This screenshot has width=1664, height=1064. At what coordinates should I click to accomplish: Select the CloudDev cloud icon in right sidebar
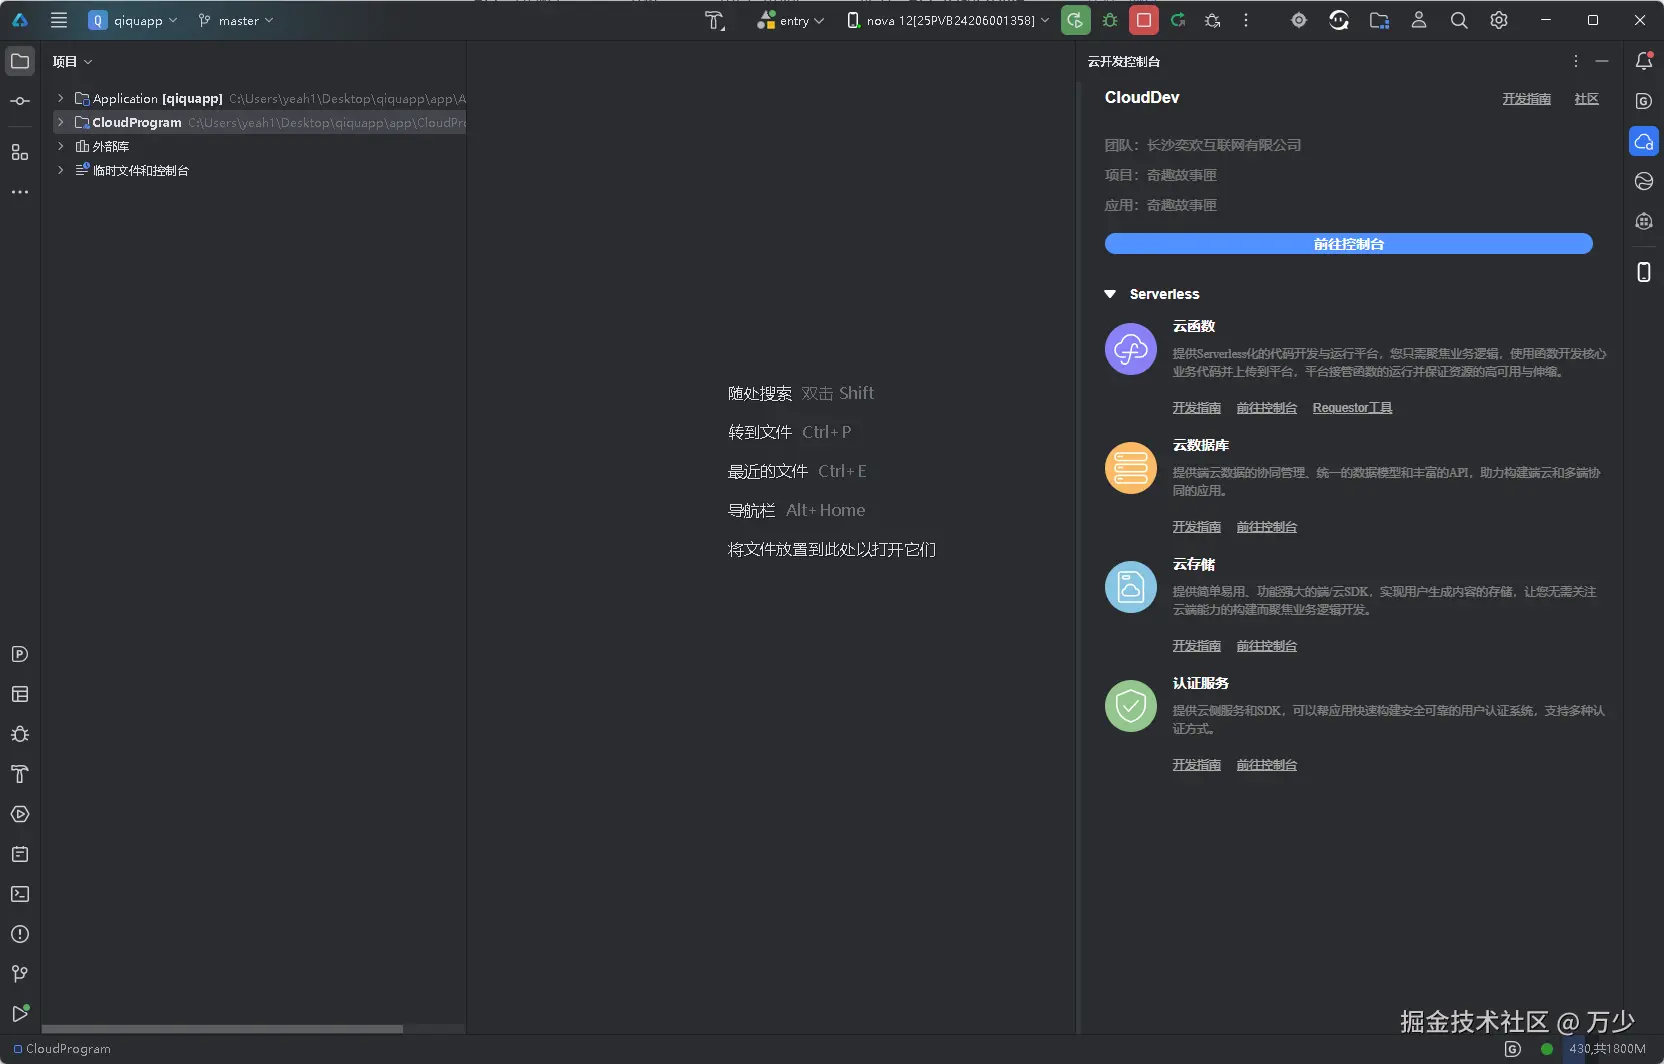click(1644, 142)
